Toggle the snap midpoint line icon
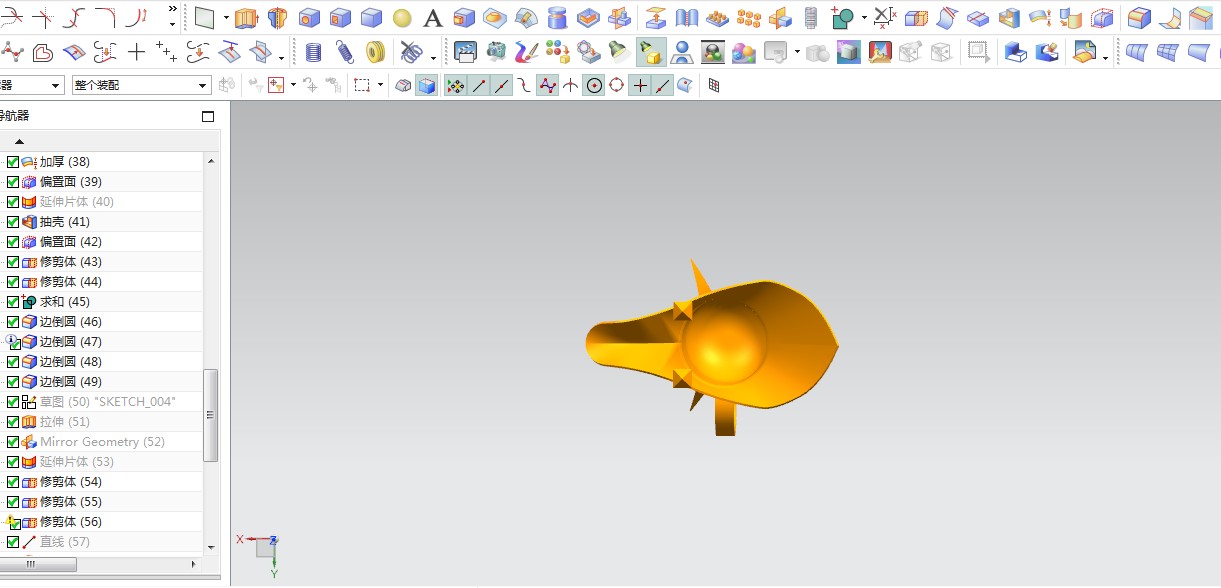The image size is (1221, 588). click(502, 86)
